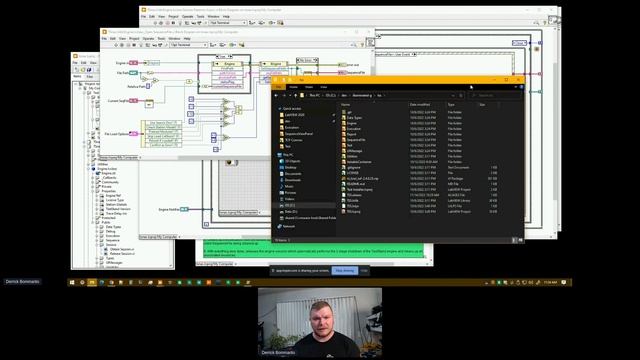Open the Project menu in the rearmost LabVIEW window
640x360 pixels.
pyautogui.click(x=173, y=16)
